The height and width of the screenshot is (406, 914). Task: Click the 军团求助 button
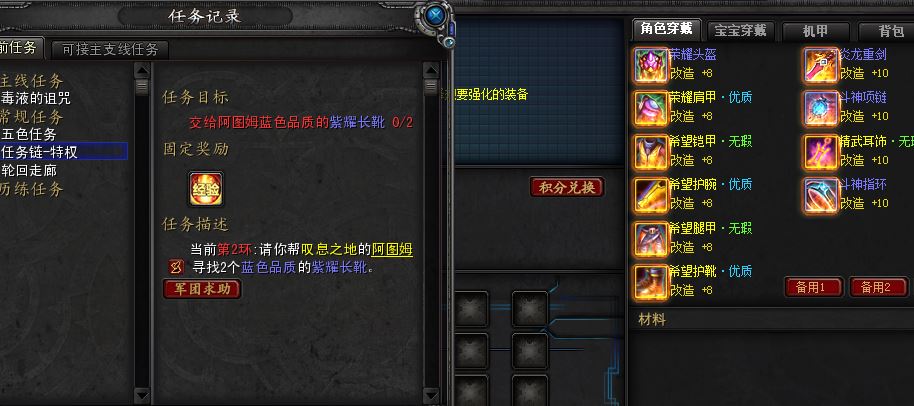click(202, 289)
